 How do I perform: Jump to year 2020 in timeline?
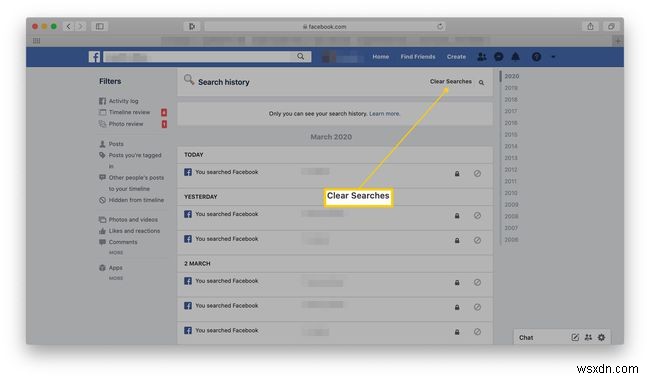coord(512,76)
